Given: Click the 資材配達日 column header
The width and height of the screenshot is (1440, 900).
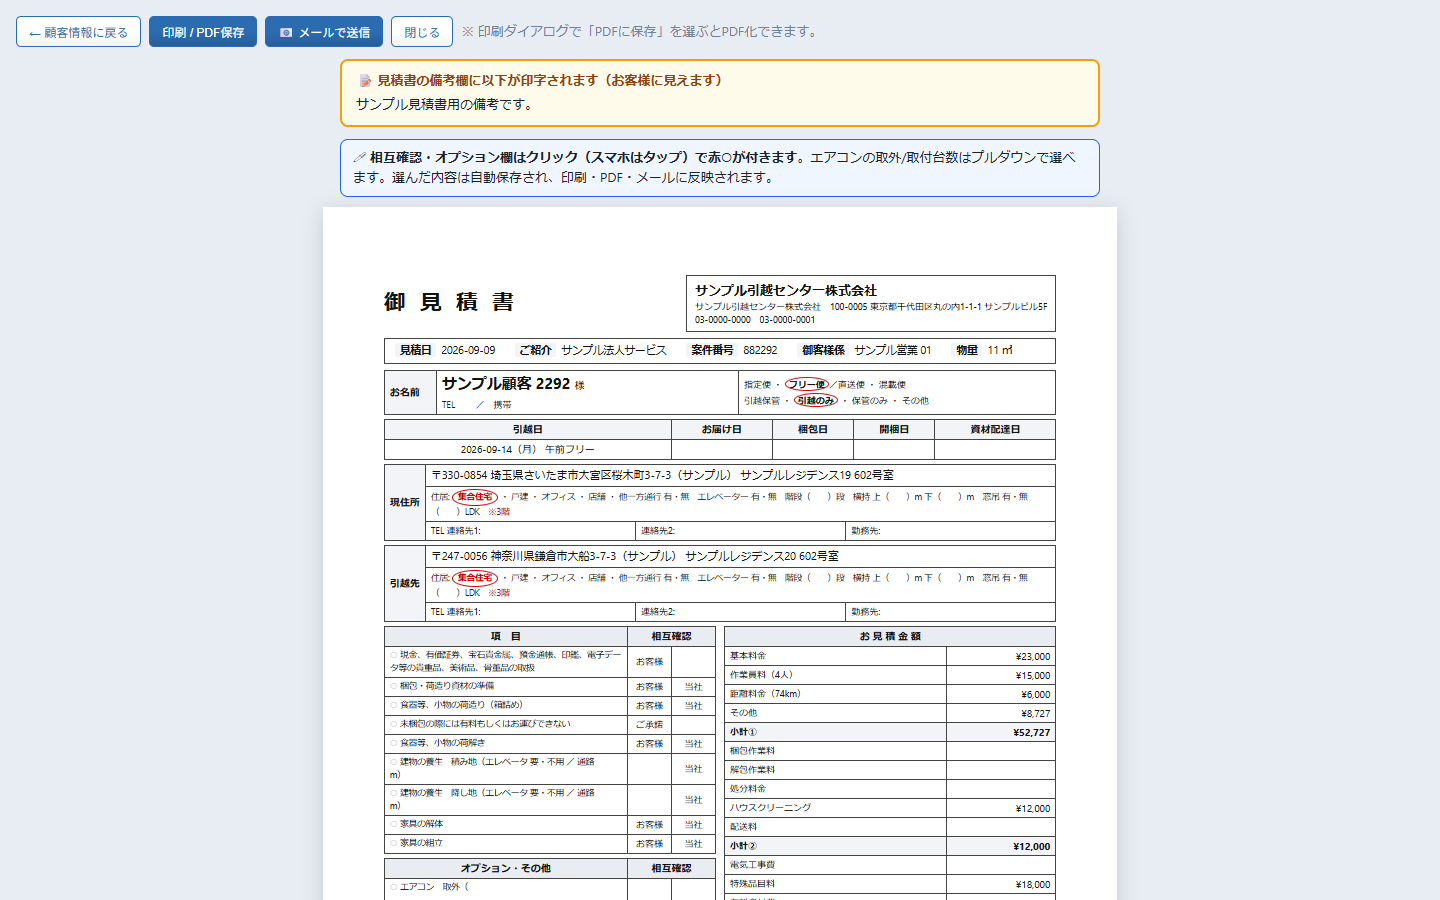Looking at the screenshot, I should tap(995, 429).
